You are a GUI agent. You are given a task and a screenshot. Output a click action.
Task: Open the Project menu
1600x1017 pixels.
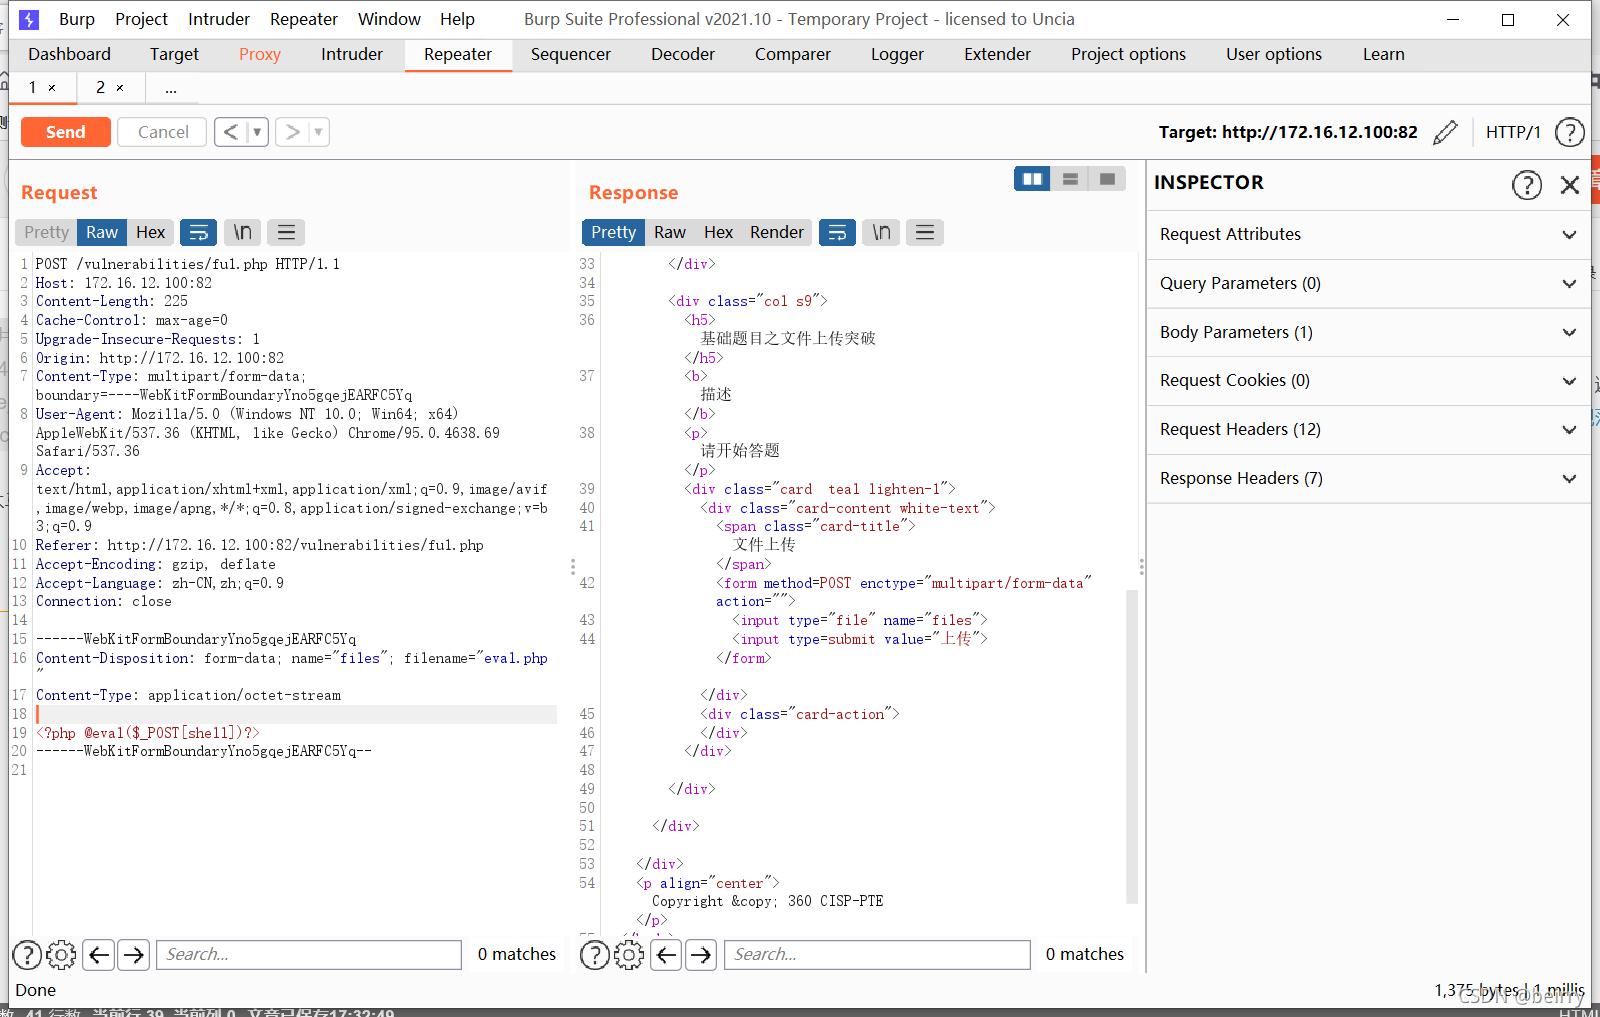[141, 19]
